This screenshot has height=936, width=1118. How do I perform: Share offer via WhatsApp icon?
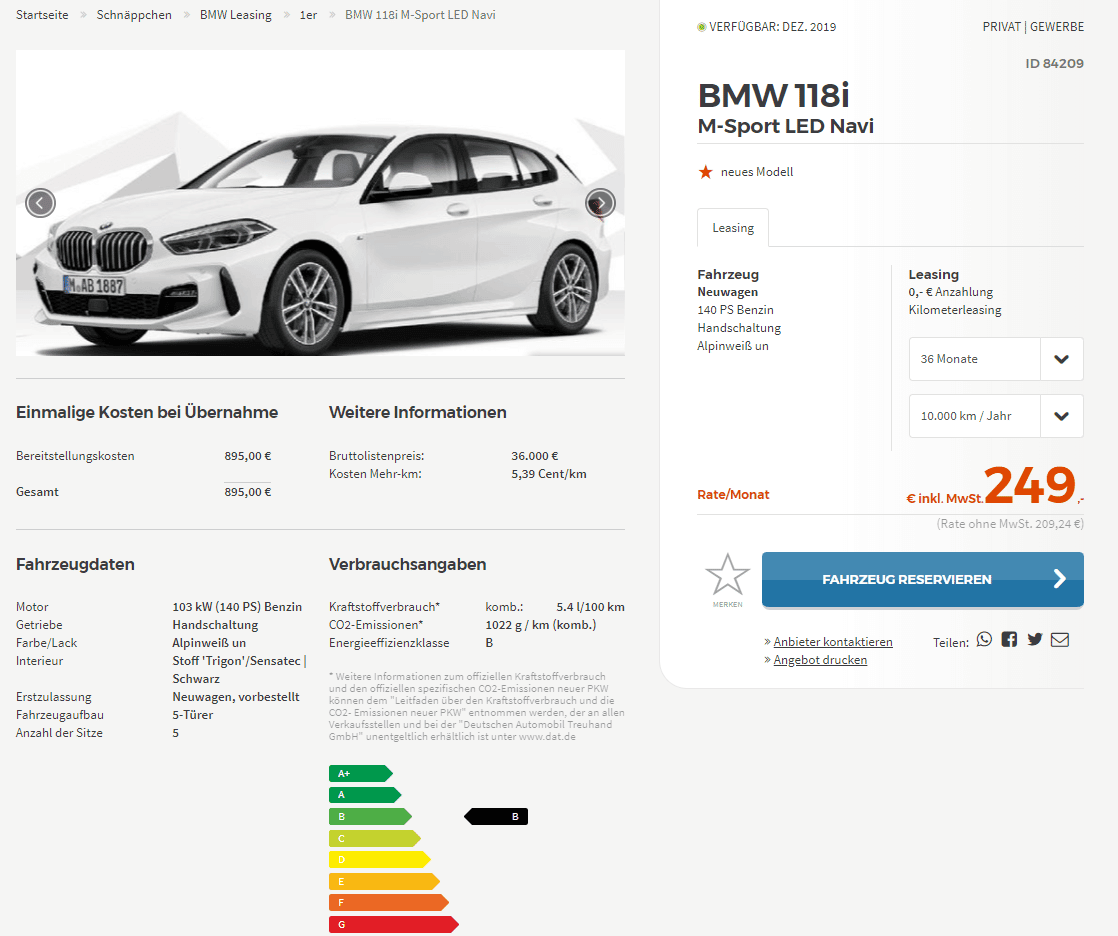tap(984, 639)
